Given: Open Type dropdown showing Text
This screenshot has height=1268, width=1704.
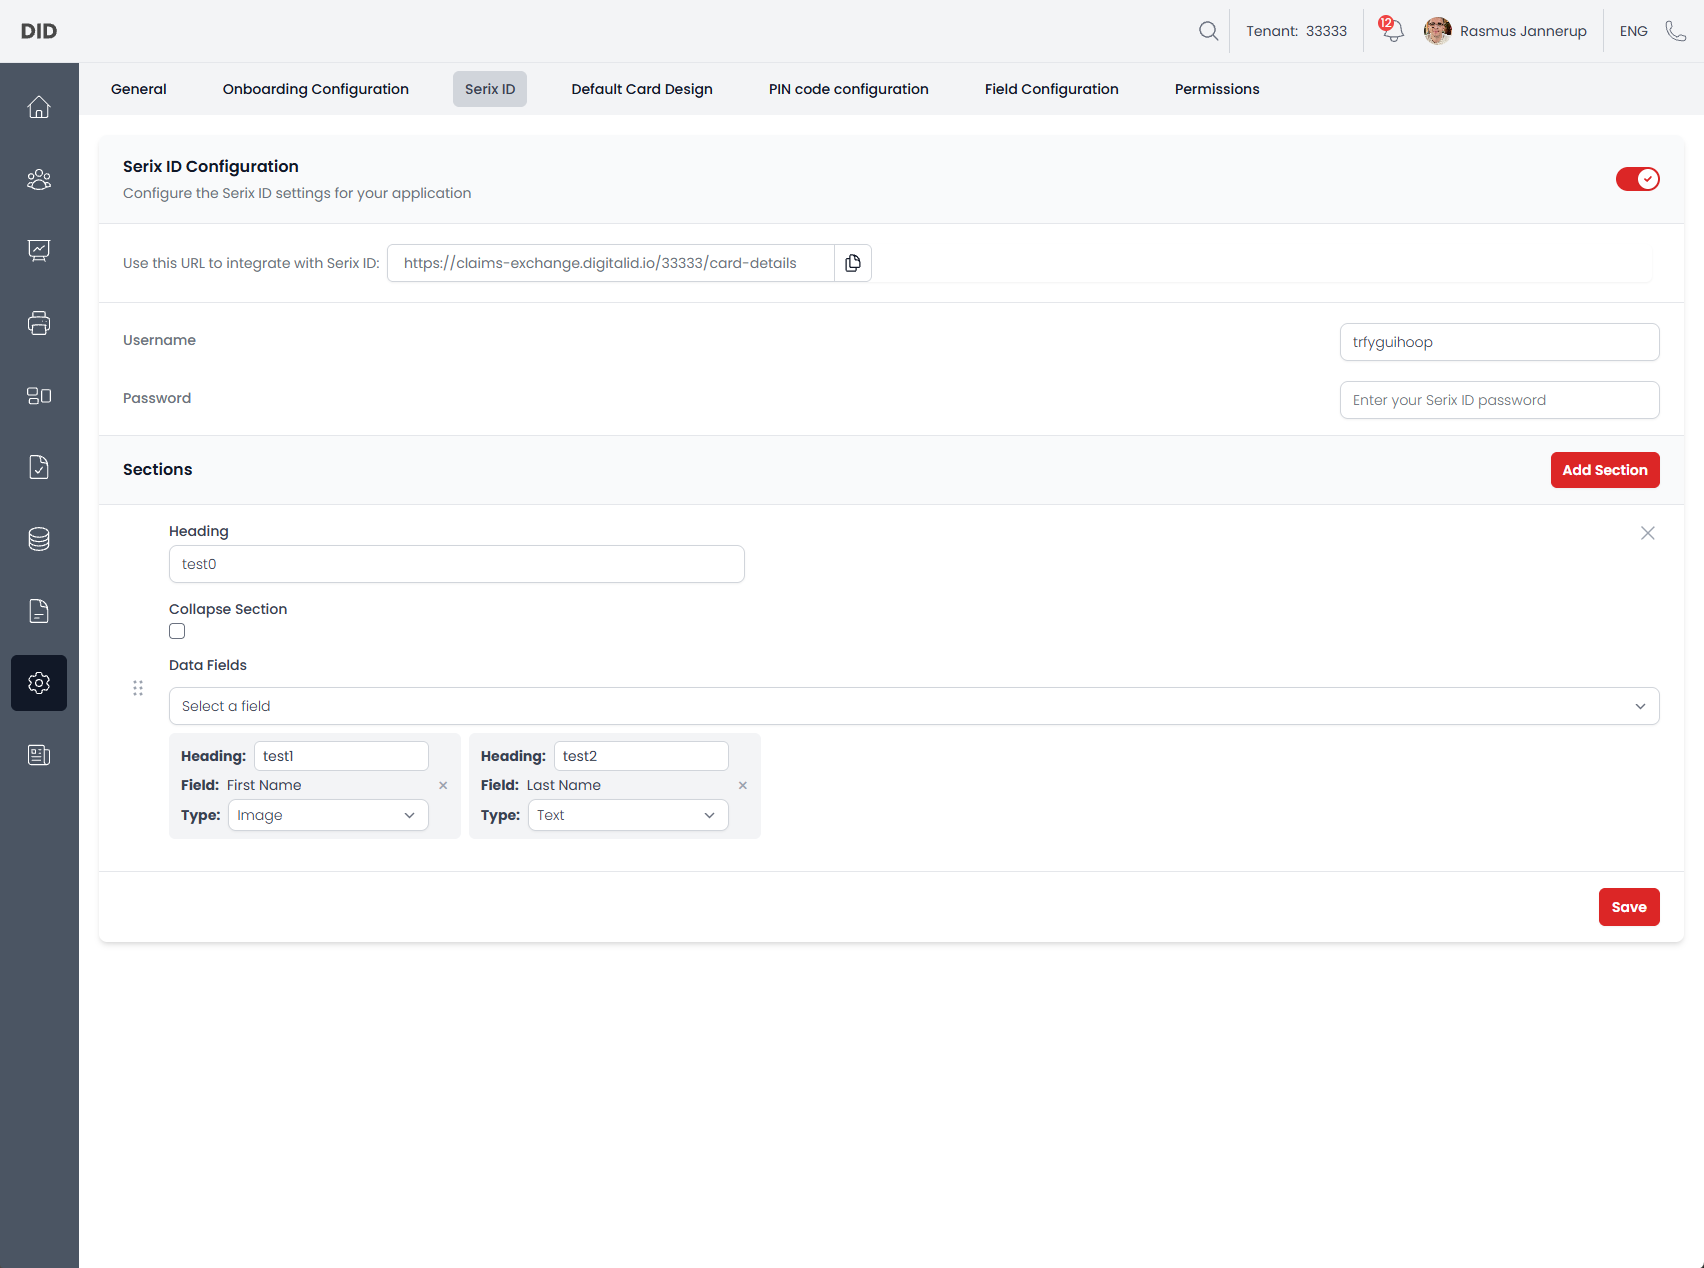Looking at the screenshot, I should click(x=628, y=815).
